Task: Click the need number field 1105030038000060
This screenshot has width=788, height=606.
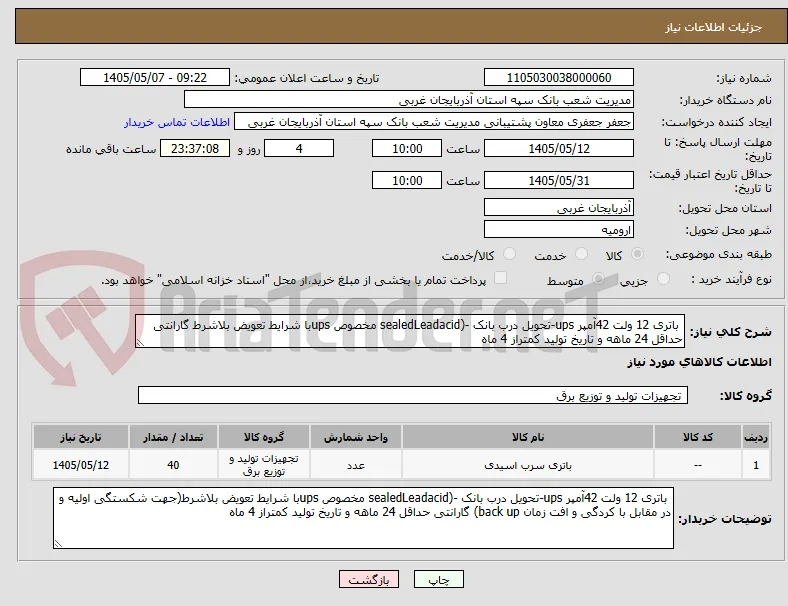Action: (558, 77)
